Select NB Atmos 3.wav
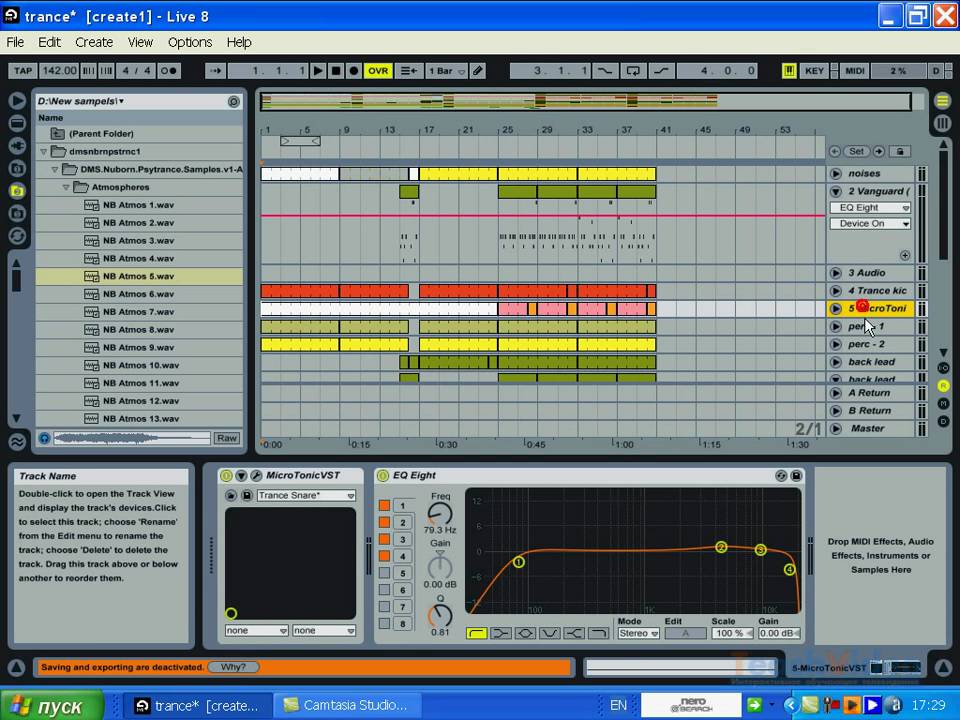Image resolution: width=960 pixels, height=720 pixels. coord(138,241)
